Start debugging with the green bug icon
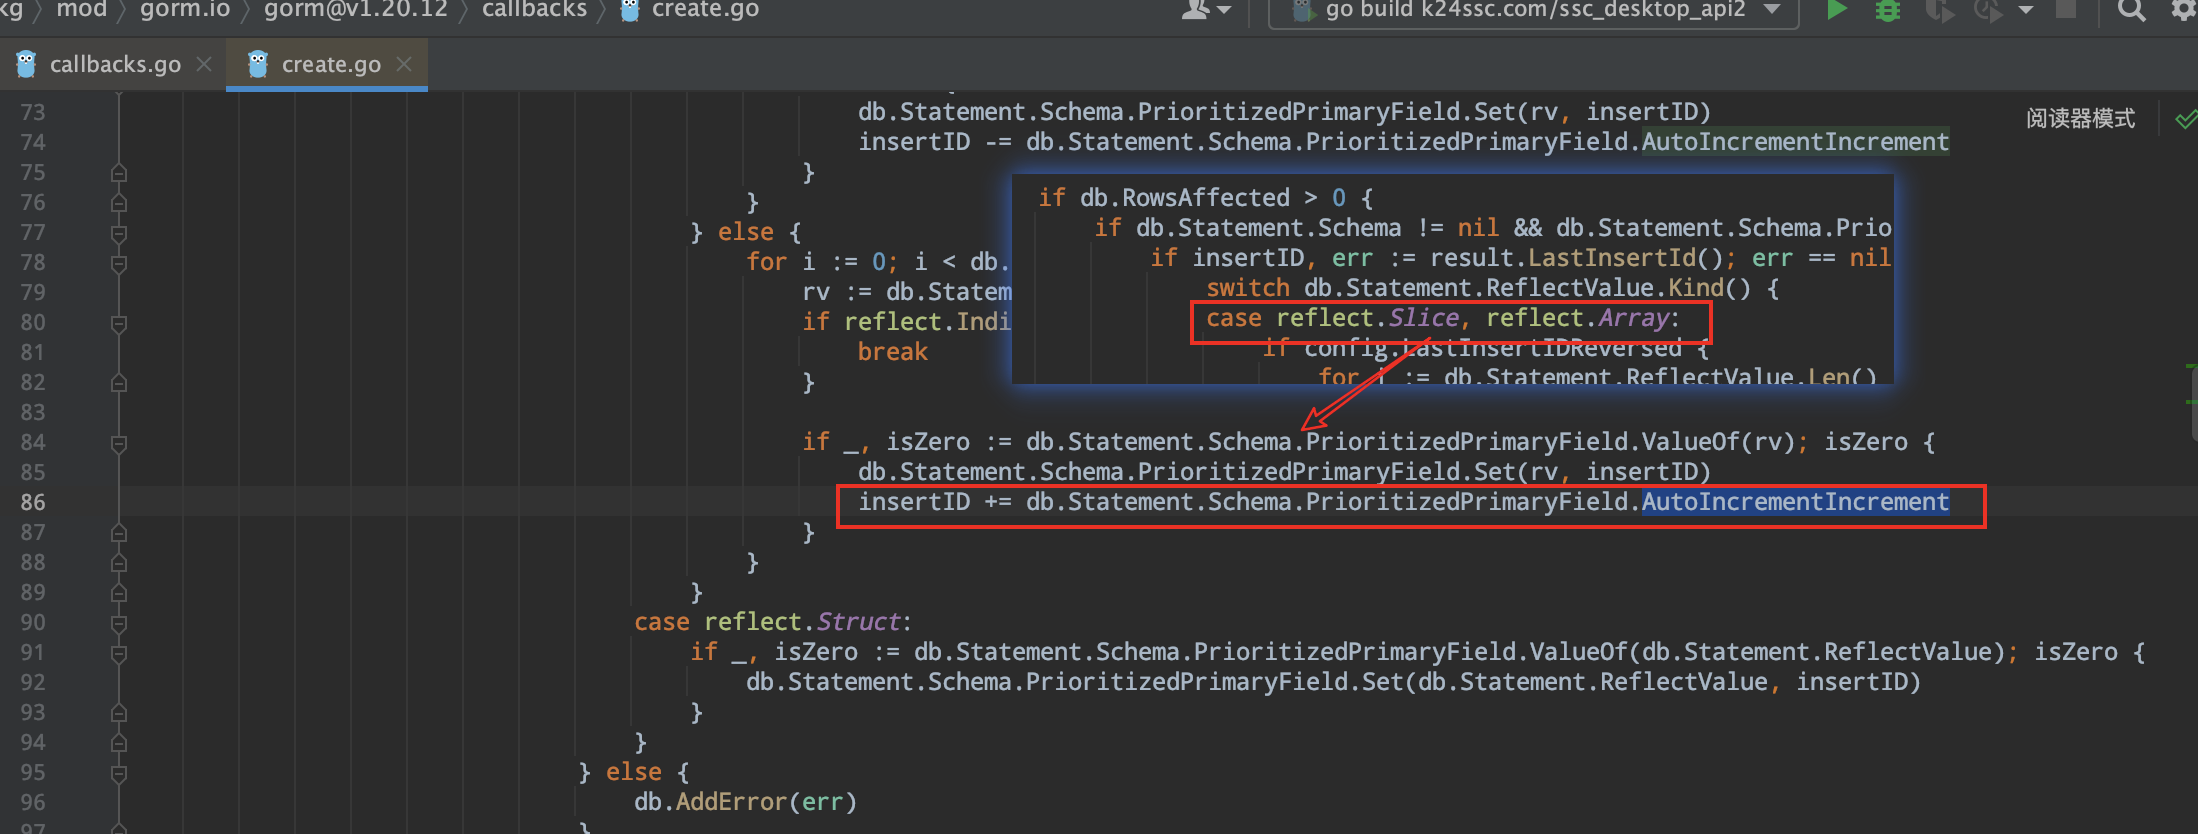Image resolution: width=2198 pixels, height=834 pixels. [x=1887, y=10]
